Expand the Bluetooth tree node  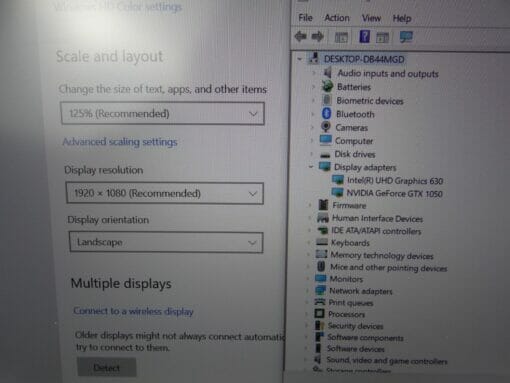[x=313, y=114]
